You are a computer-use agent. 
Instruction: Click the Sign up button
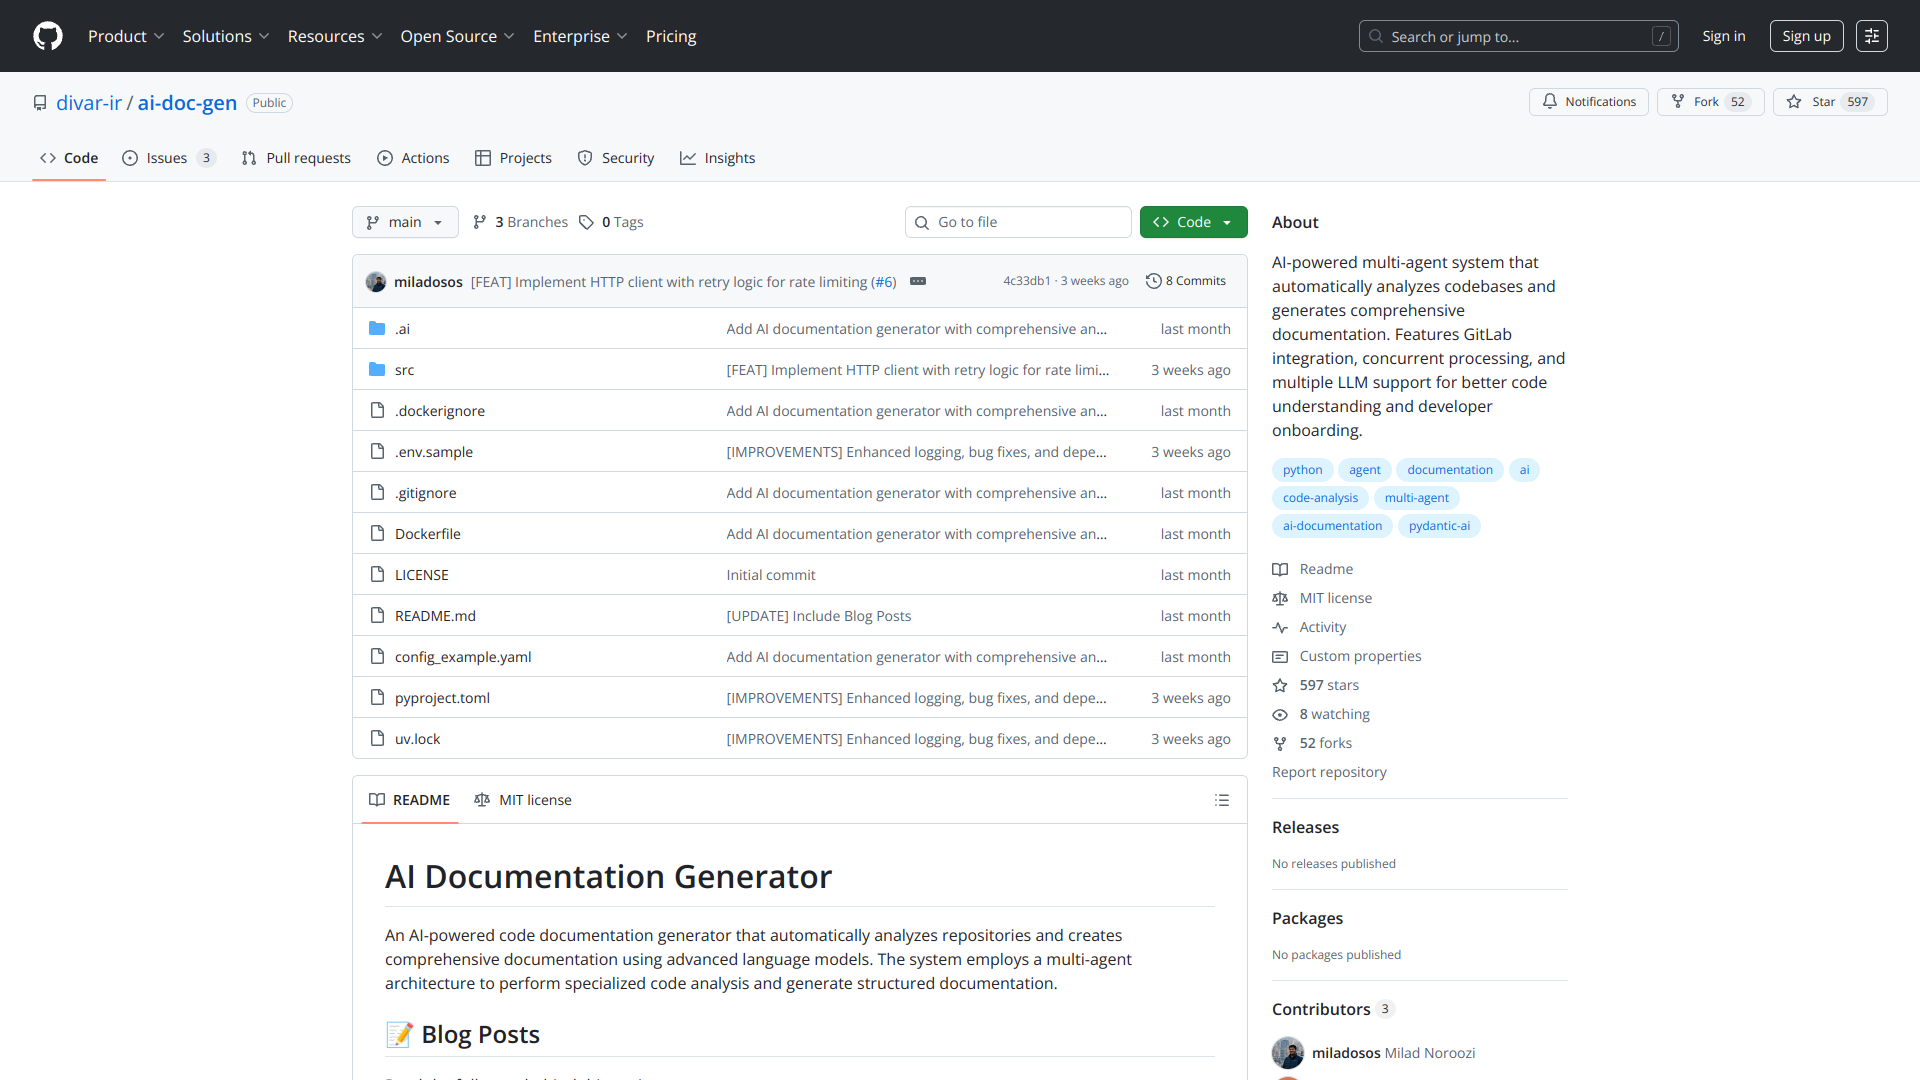[1806, 36]
